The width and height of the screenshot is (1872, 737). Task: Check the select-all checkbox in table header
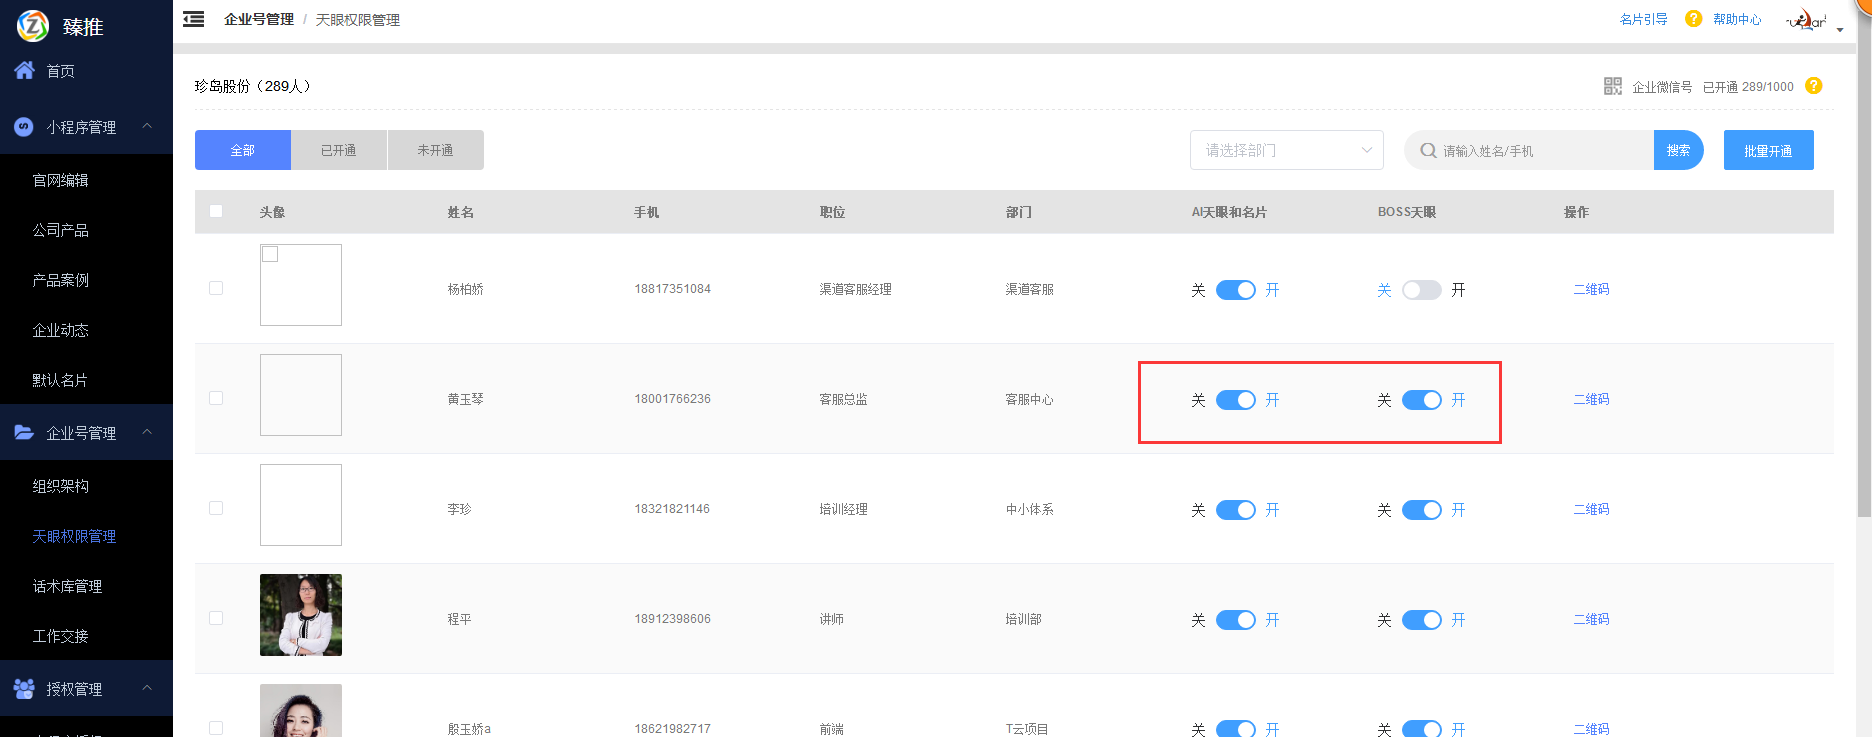point(216,211)
